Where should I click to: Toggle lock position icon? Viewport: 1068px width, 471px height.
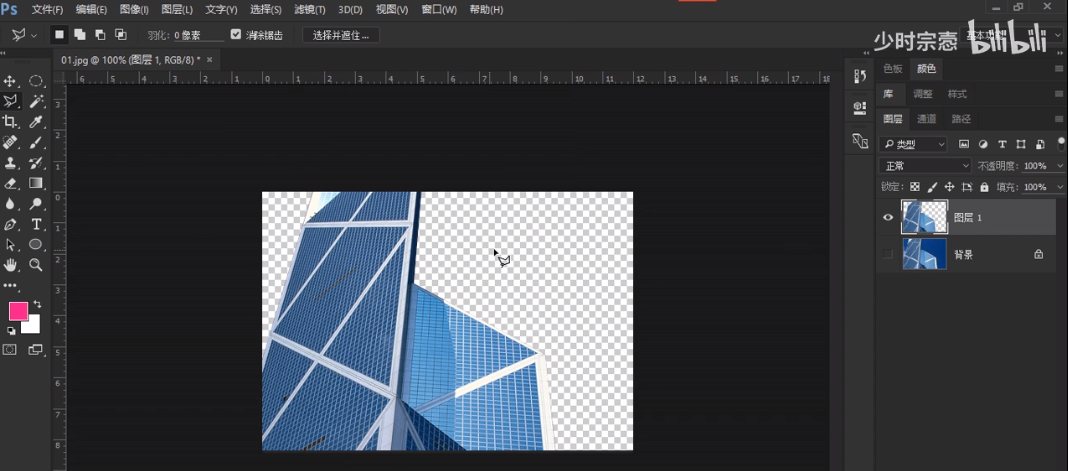click(949, 186)
